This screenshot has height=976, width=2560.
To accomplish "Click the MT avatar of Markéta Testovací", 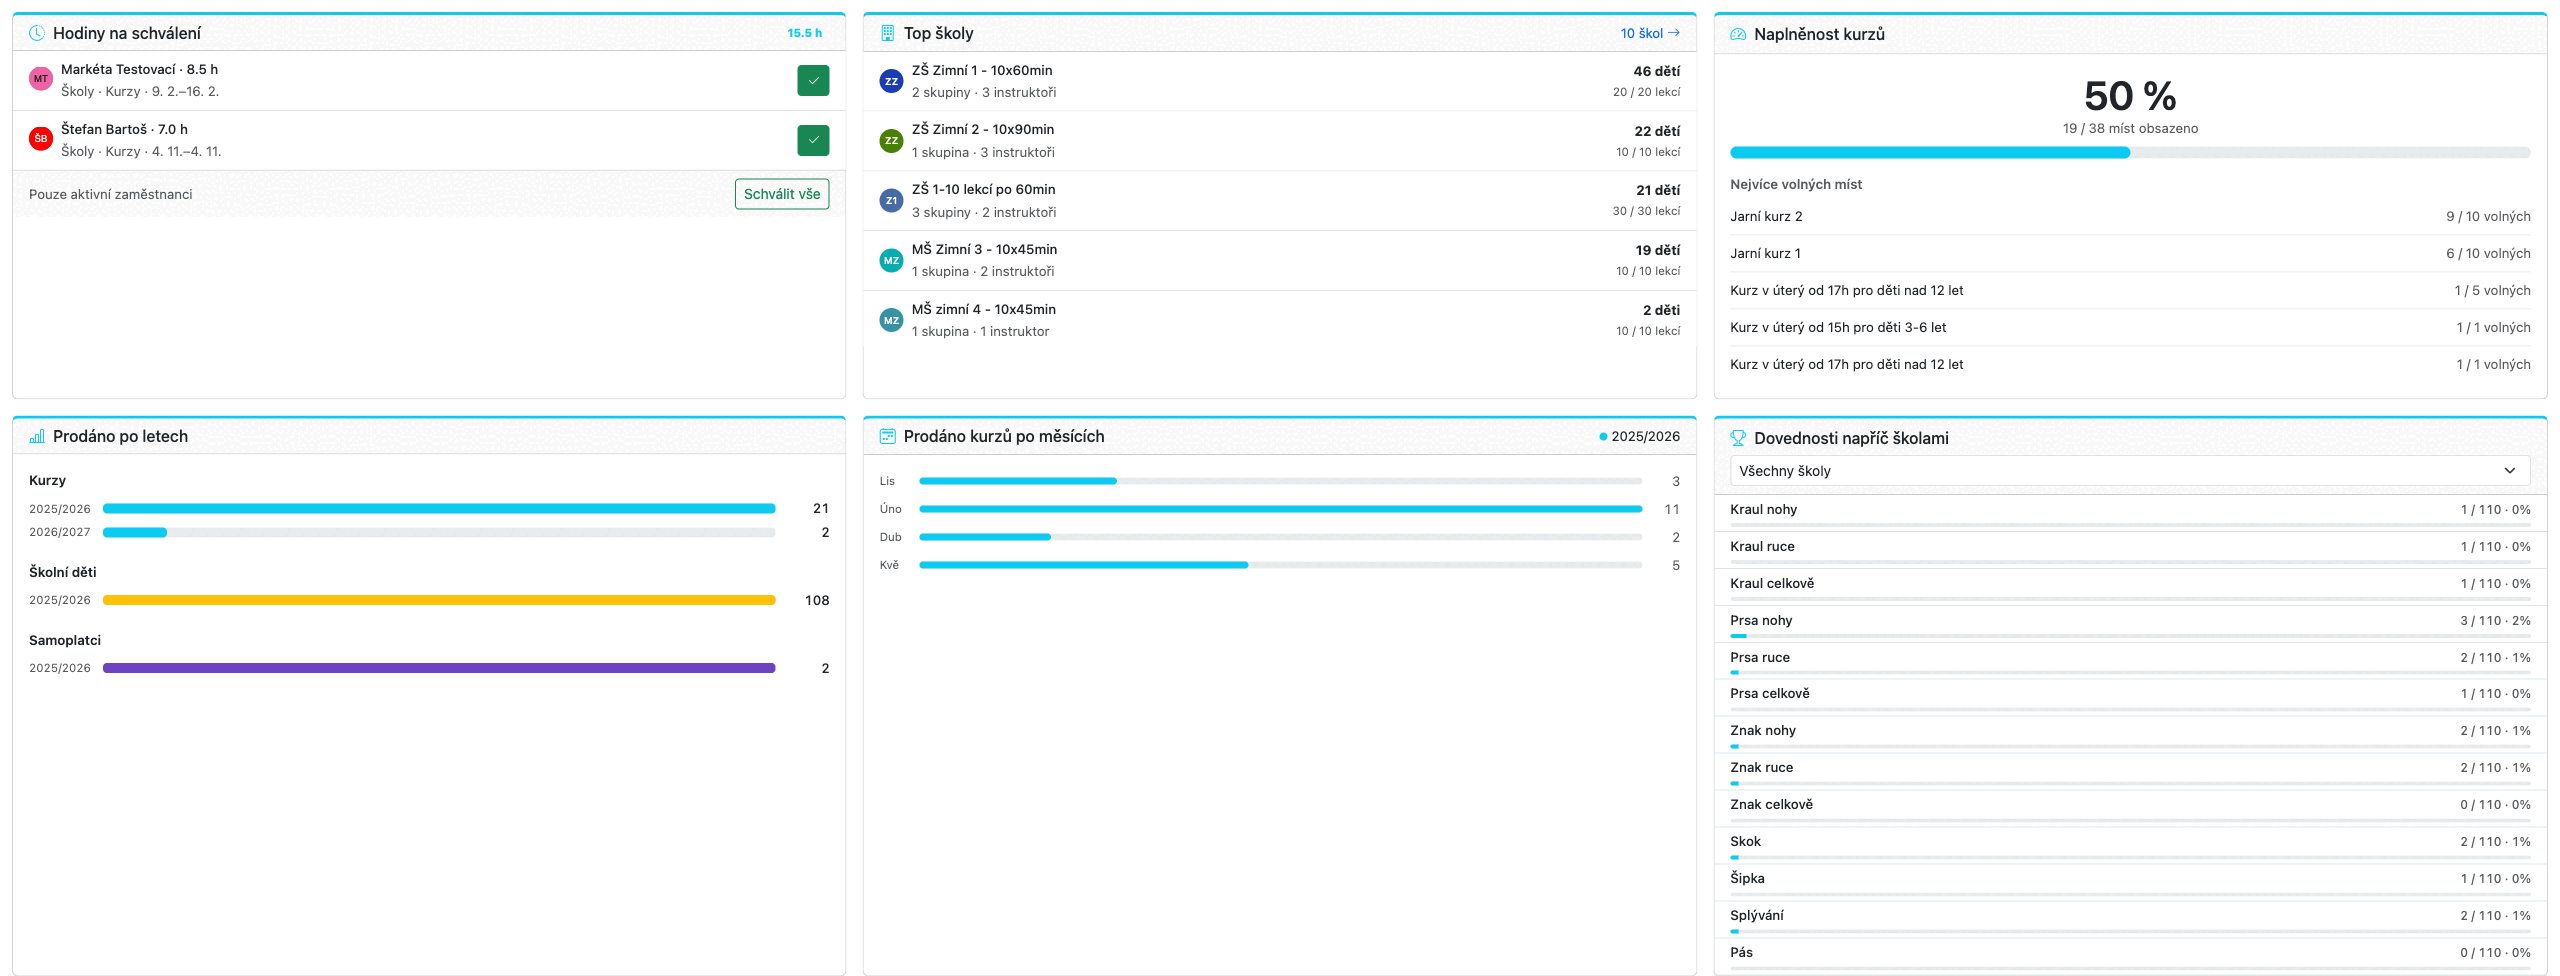I will pos(41,79).
